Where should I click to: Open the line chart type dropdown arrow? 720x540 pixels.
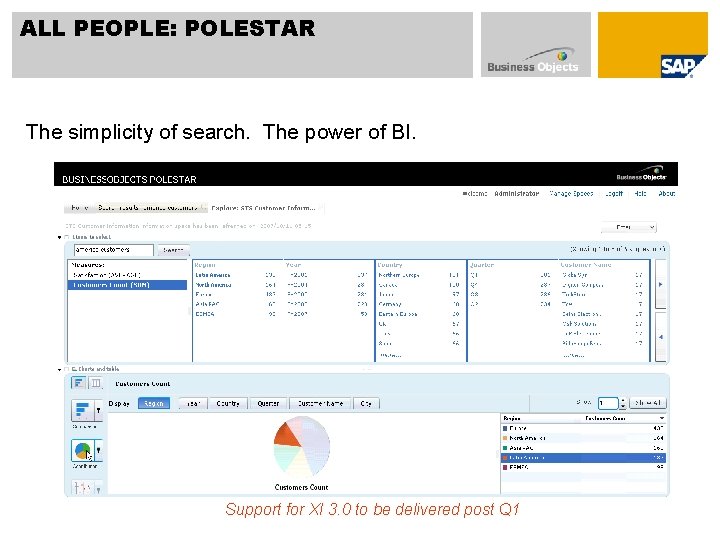pyautogui.click(x=98, y=489)
